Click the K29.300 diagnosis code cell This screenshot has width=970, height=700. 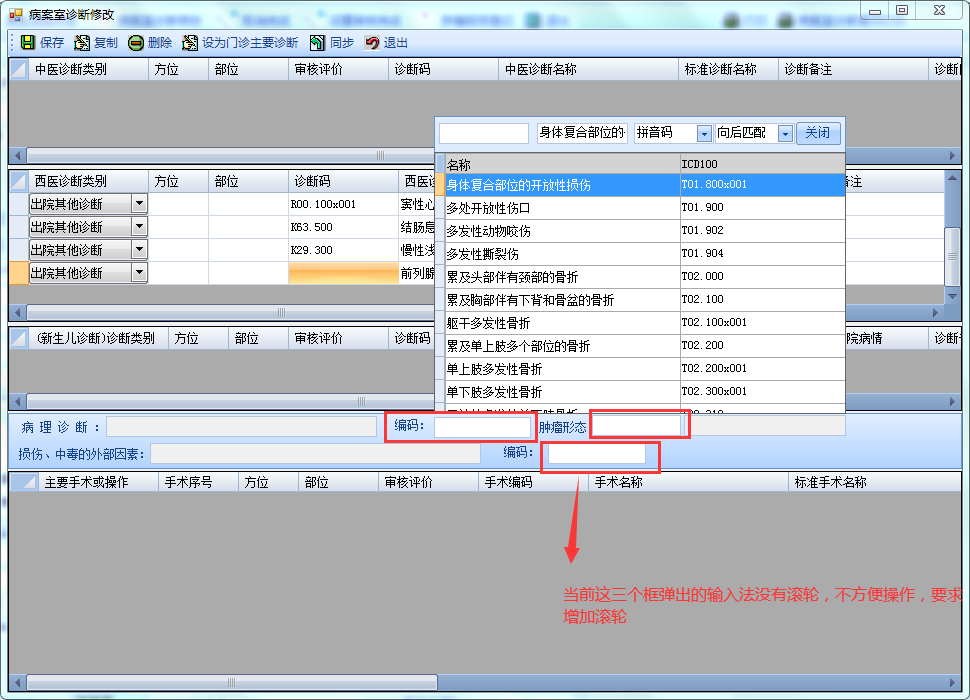(x=343, y=250)
